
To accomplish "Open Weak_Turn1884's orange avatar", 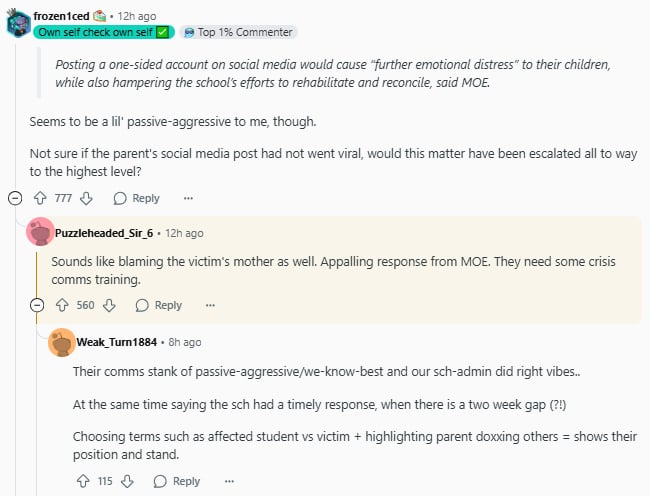I will click(62, 342).
